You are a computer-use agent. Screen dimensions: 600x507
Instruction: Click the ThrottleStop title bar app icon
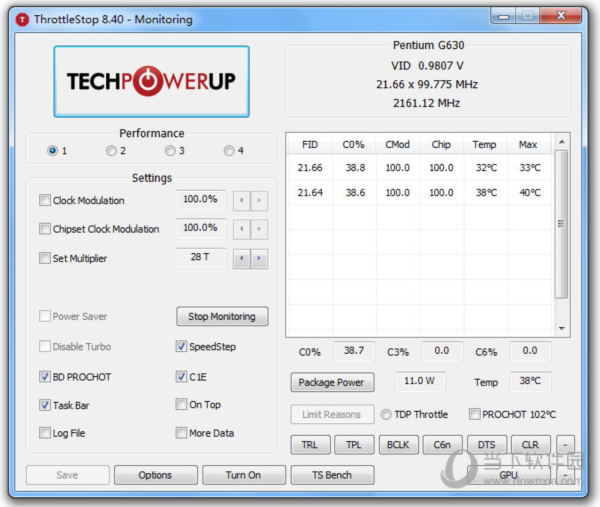click(23, 20)
